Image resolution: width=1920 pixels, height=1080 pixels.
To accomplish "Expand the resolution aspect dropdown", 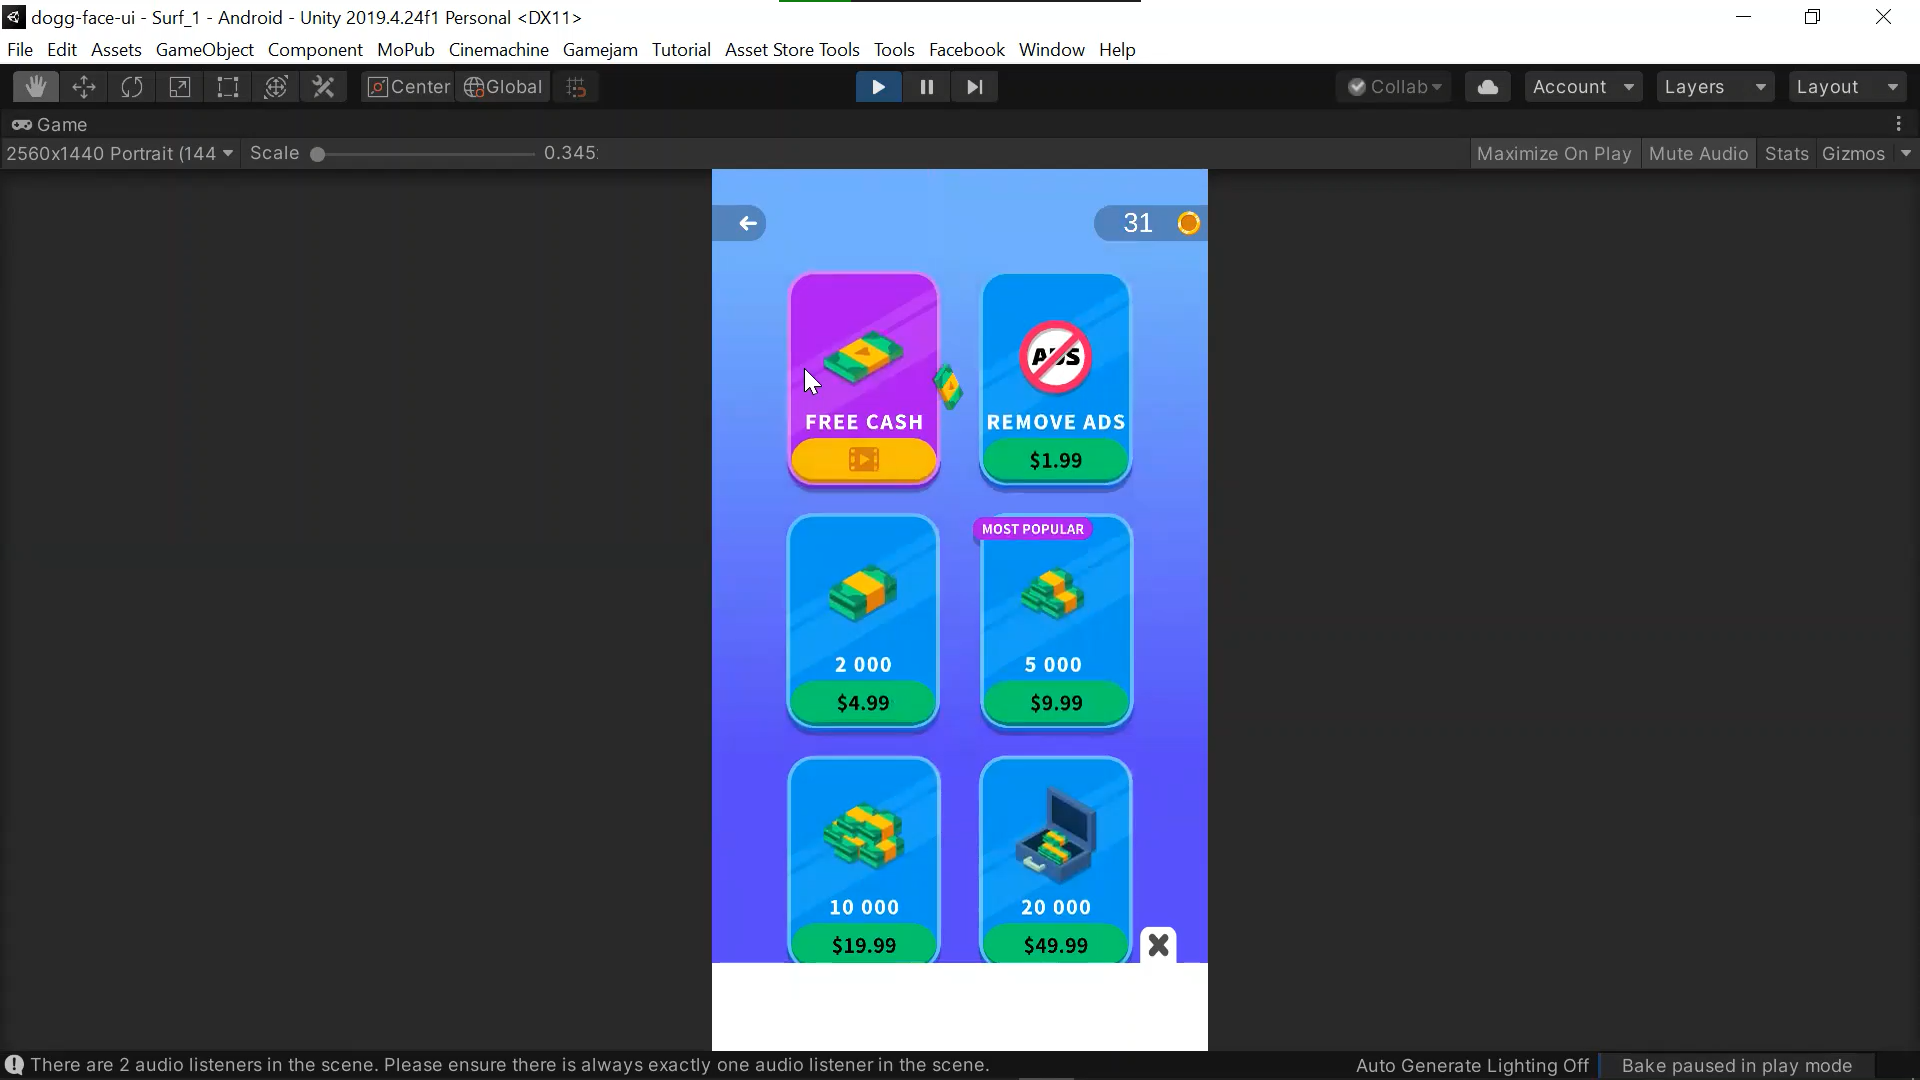I will 119,154.
